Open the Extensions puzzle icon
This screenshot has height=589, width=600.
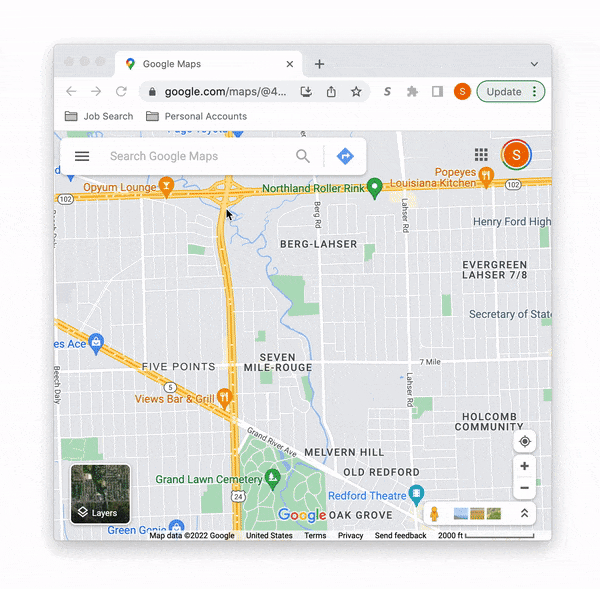[x=412, y=92]
